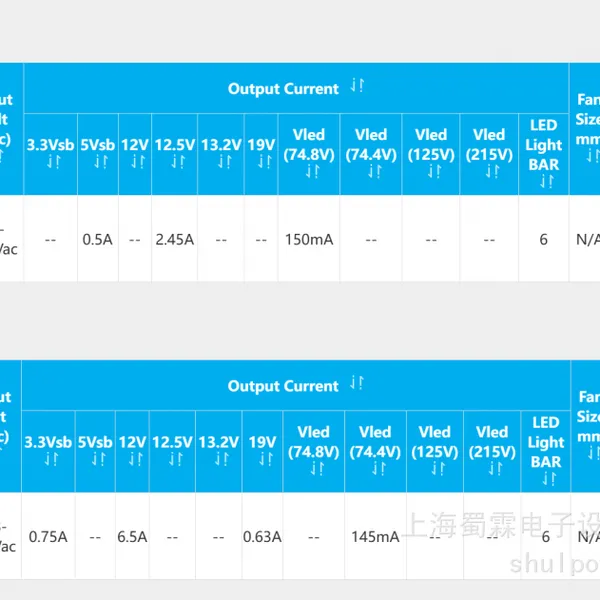Viewport: 600px width, 600px height.
Task: Select the 145mA value in bottom table
Action: click(x=375, y=537)
